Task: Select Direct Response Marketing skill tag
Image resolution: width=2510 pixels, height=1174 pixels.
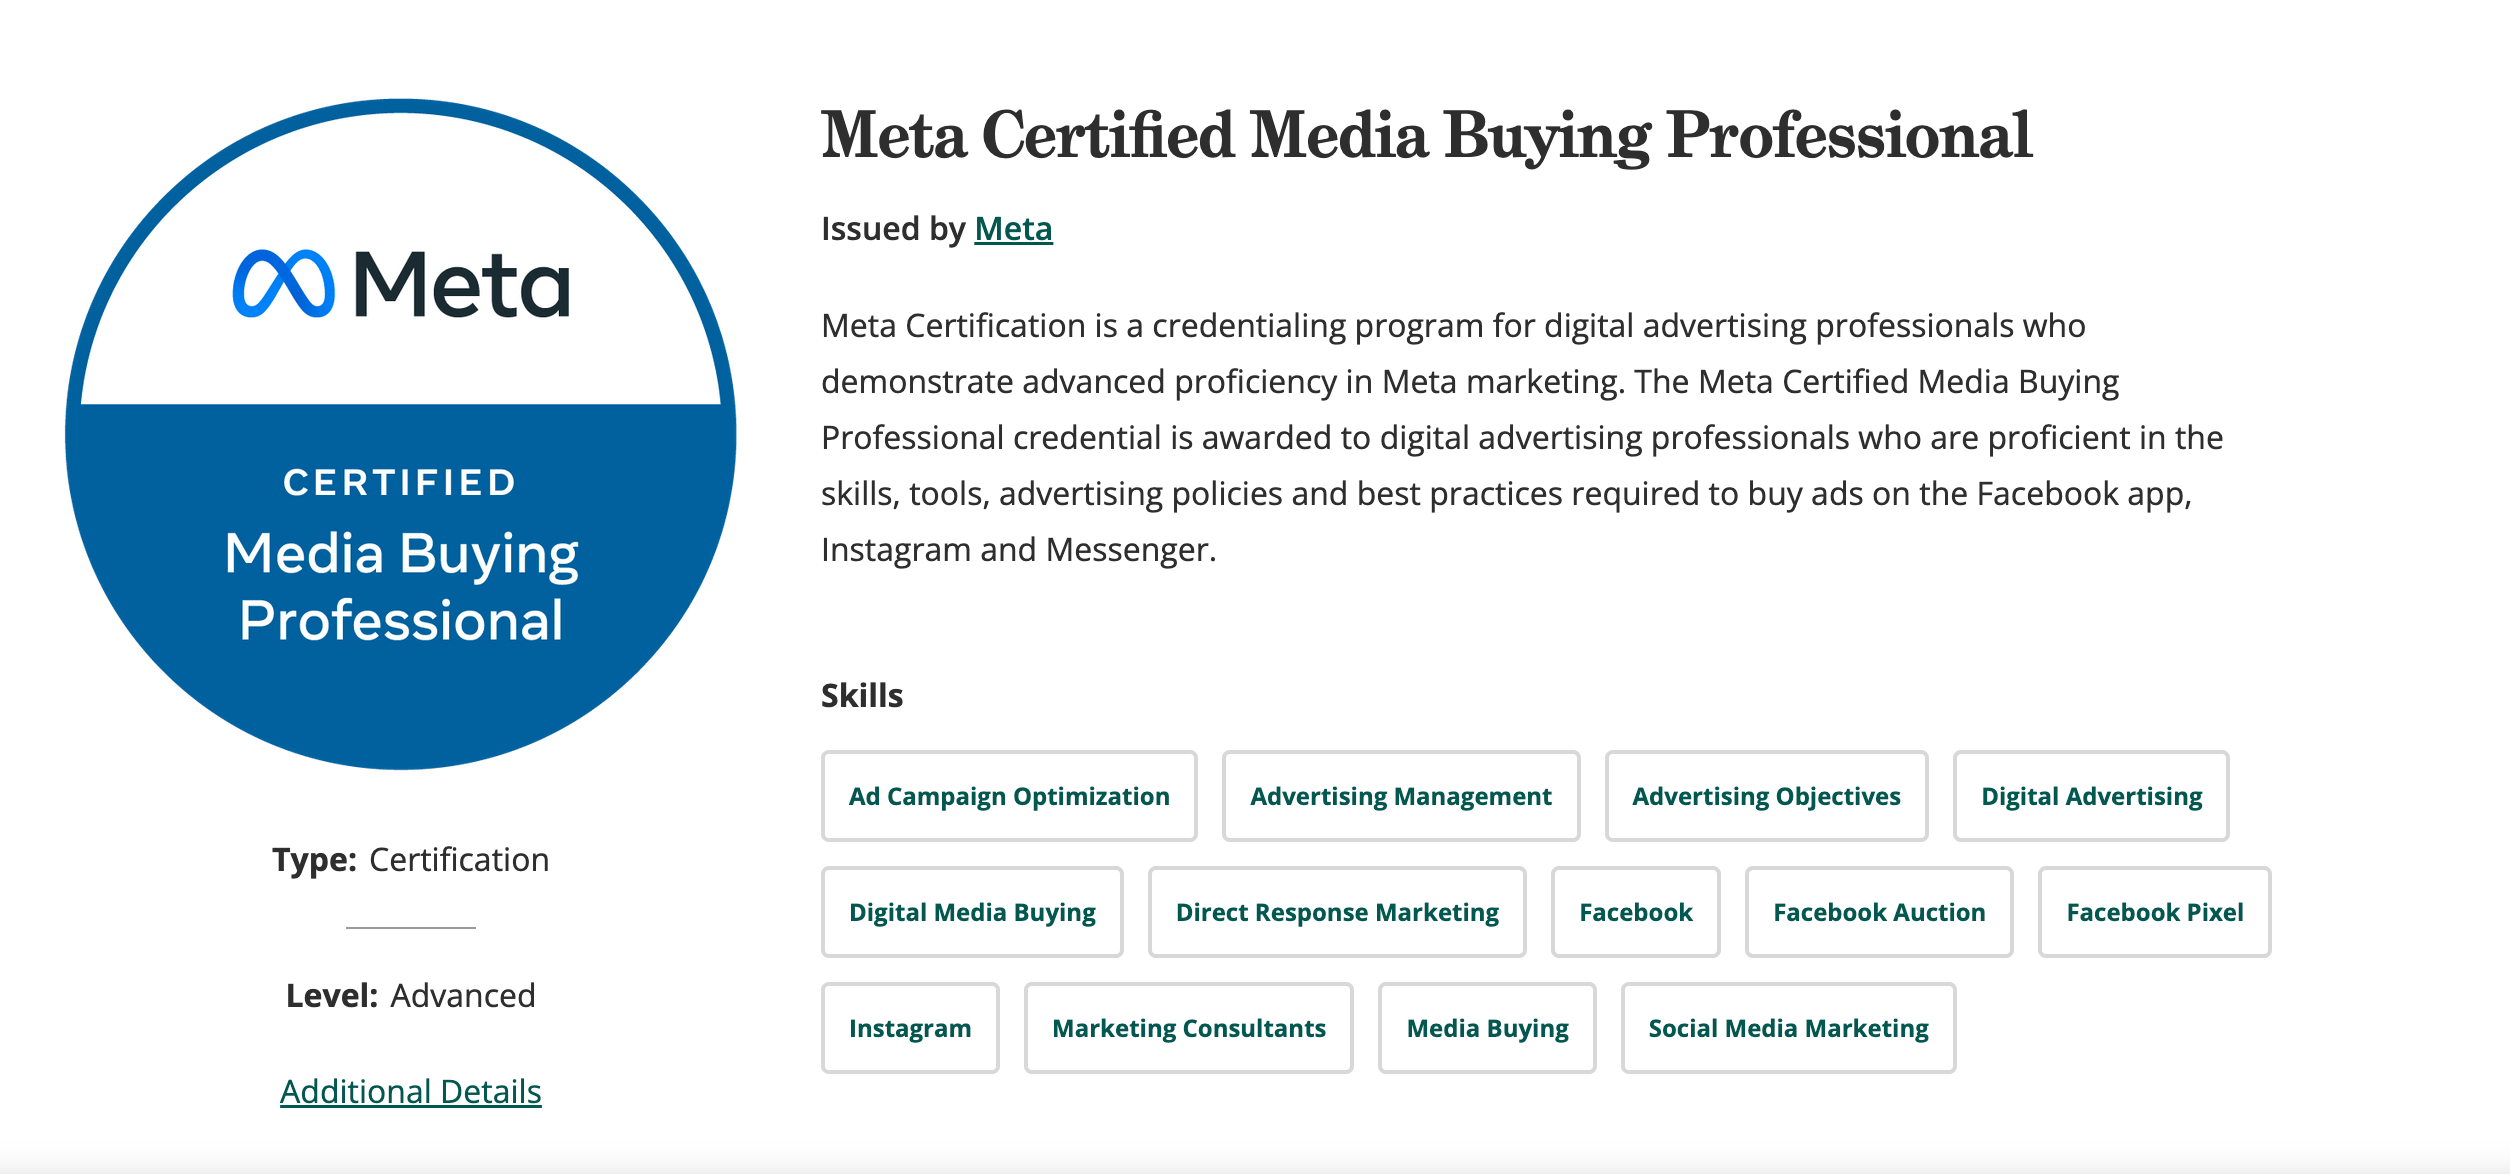Action: click(x=1337, y=912)
